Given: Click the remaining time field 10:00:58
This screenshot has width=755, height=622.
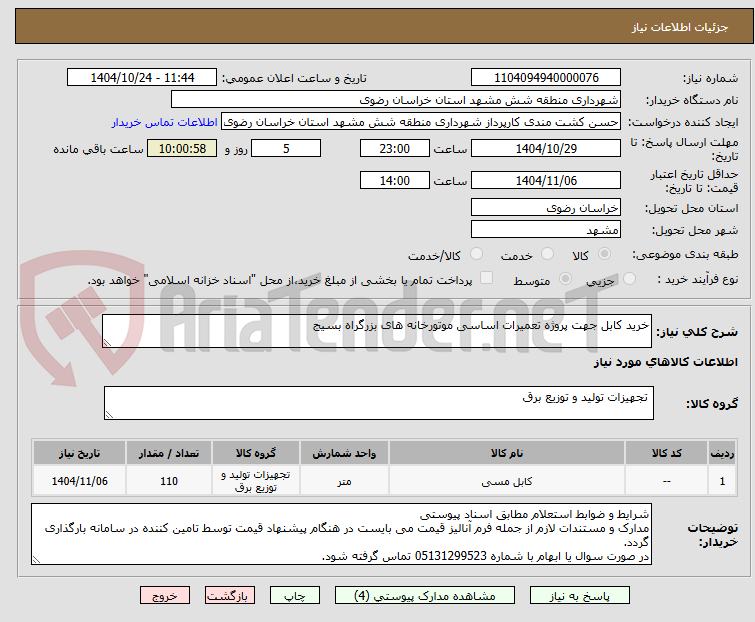Looking at the screenshot, I should click(x=182, y=148).
